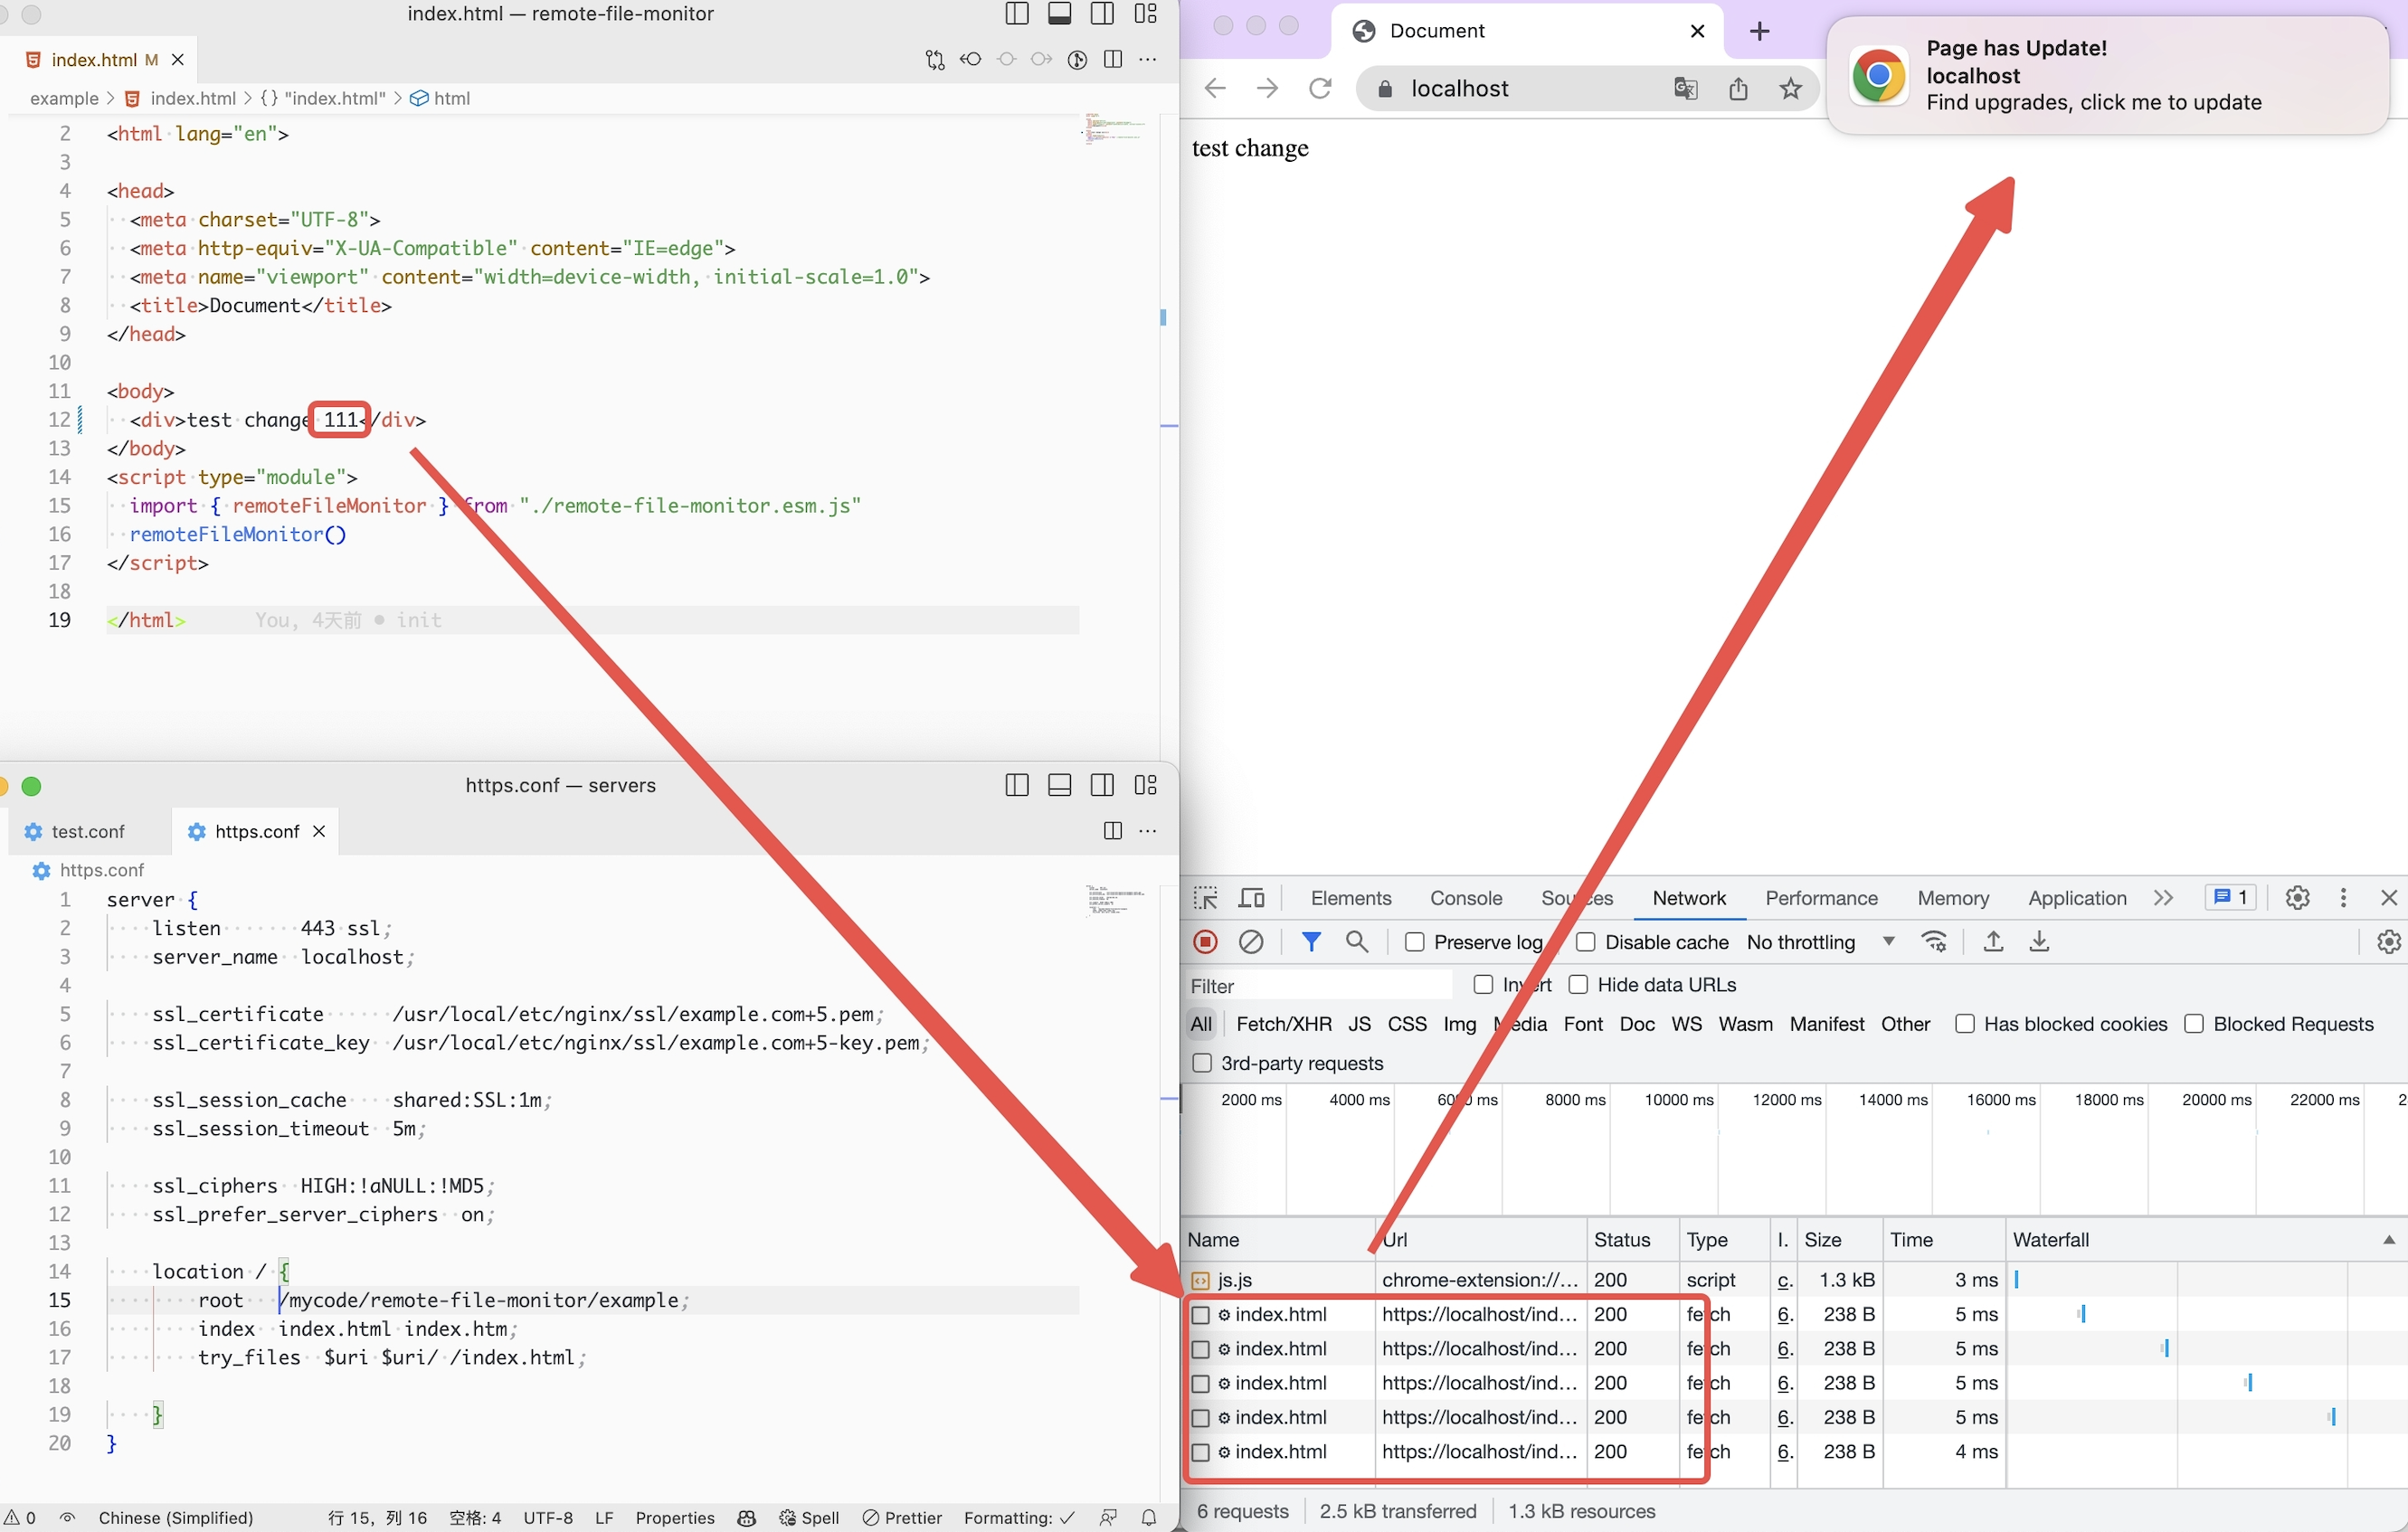Open test.conf editor tab
2408x1532 pixels.
88,832
